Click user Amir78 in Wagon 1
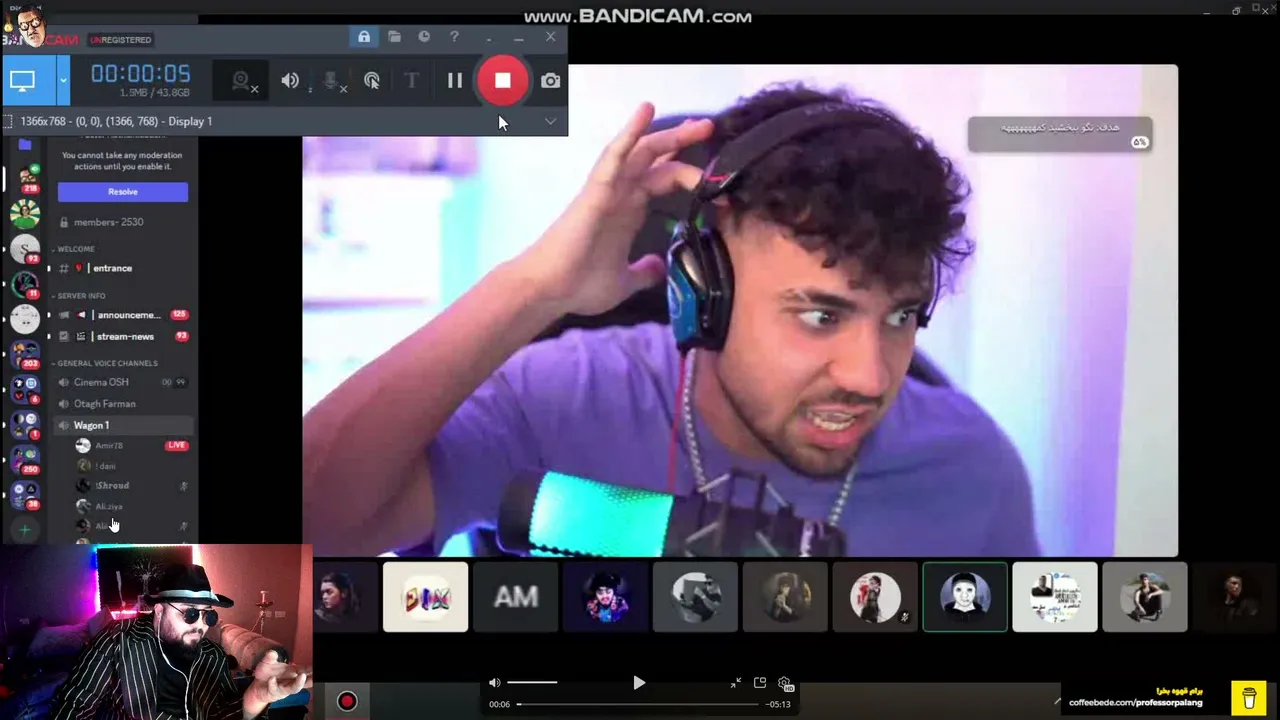The width and height of the screenshot is (1280, 720). click(x=109, y=445)
